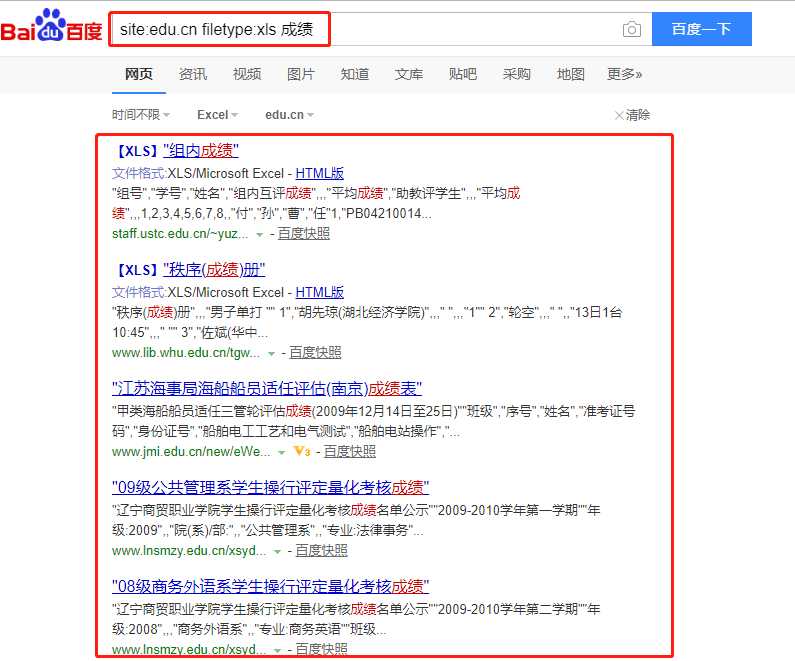795x661 pixels.
Task: Open 百度快照 for staff.ustc.edu.cn result
Action: (x=304, y=234)
